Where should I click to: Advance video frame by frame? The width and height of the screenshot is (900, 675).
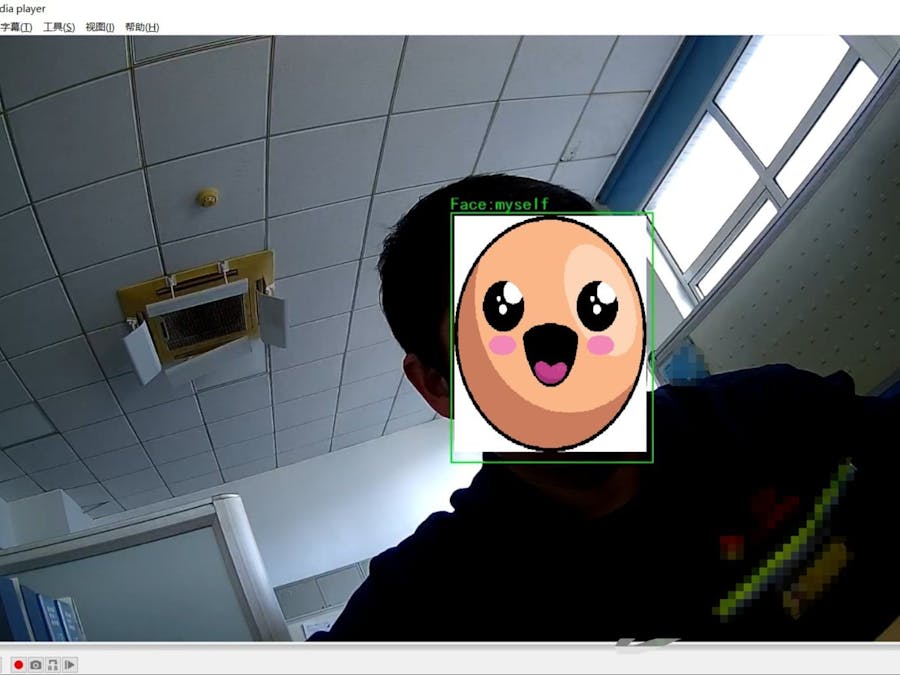click(70, 665)
